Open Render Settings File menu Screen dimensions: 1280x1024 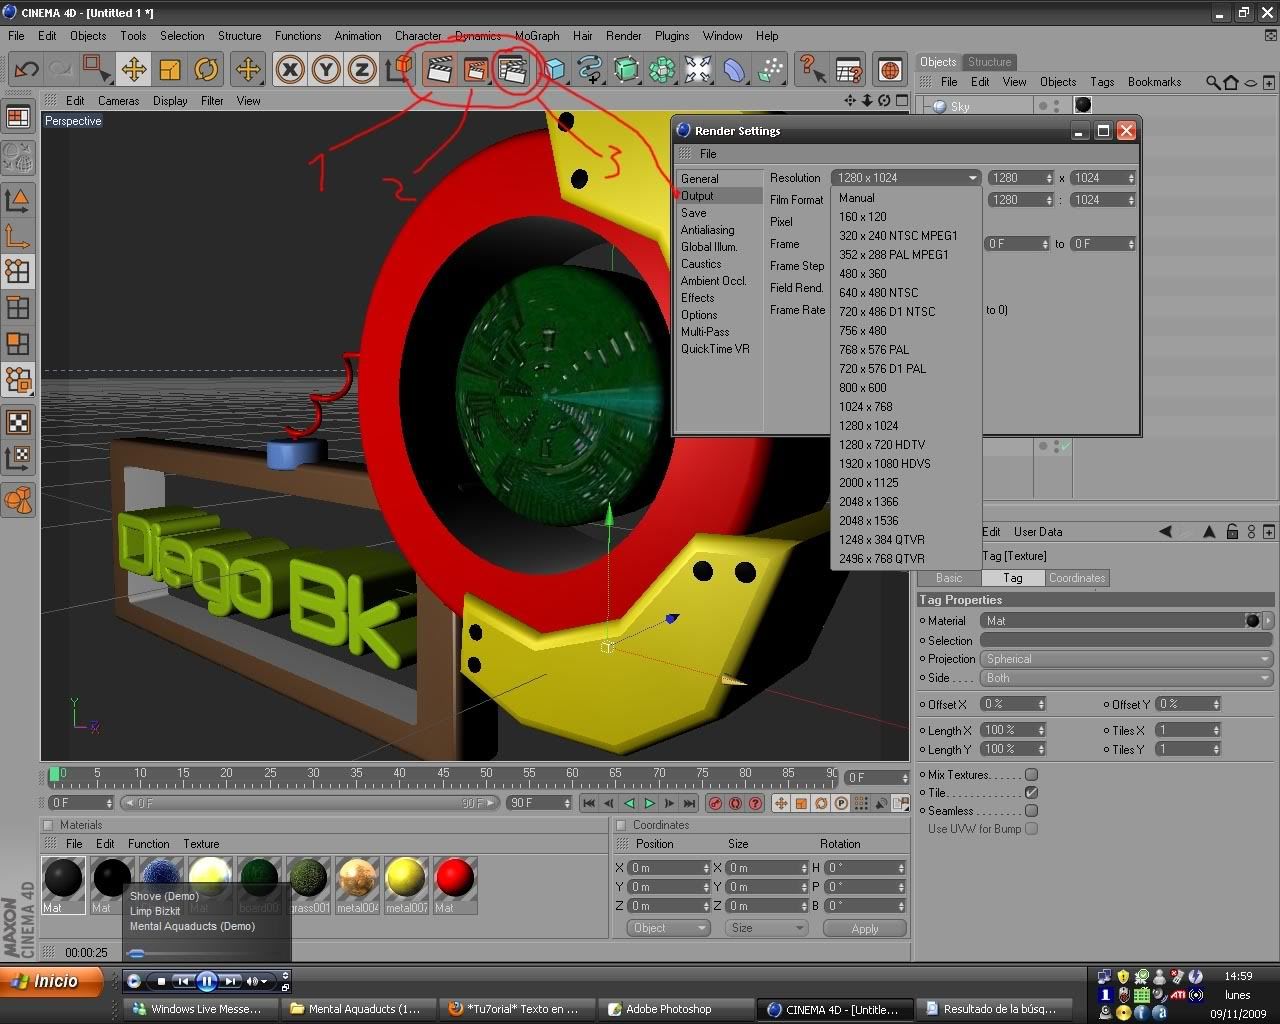point(708,154)
